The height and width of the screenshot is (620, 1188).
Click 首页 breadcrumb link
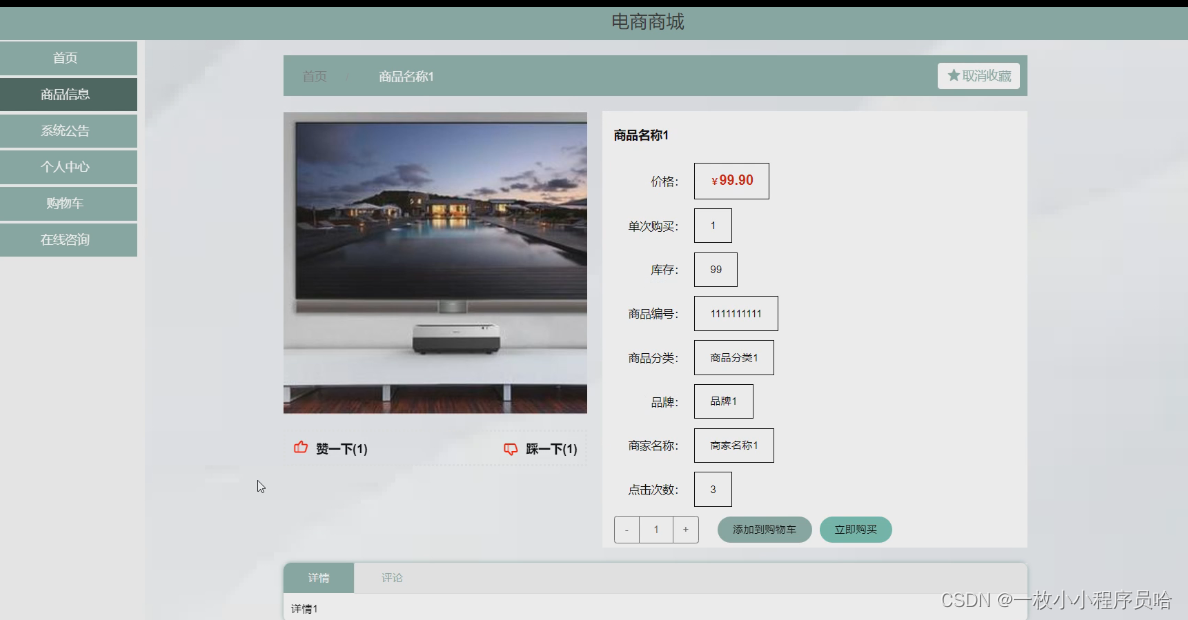[314, 77]
